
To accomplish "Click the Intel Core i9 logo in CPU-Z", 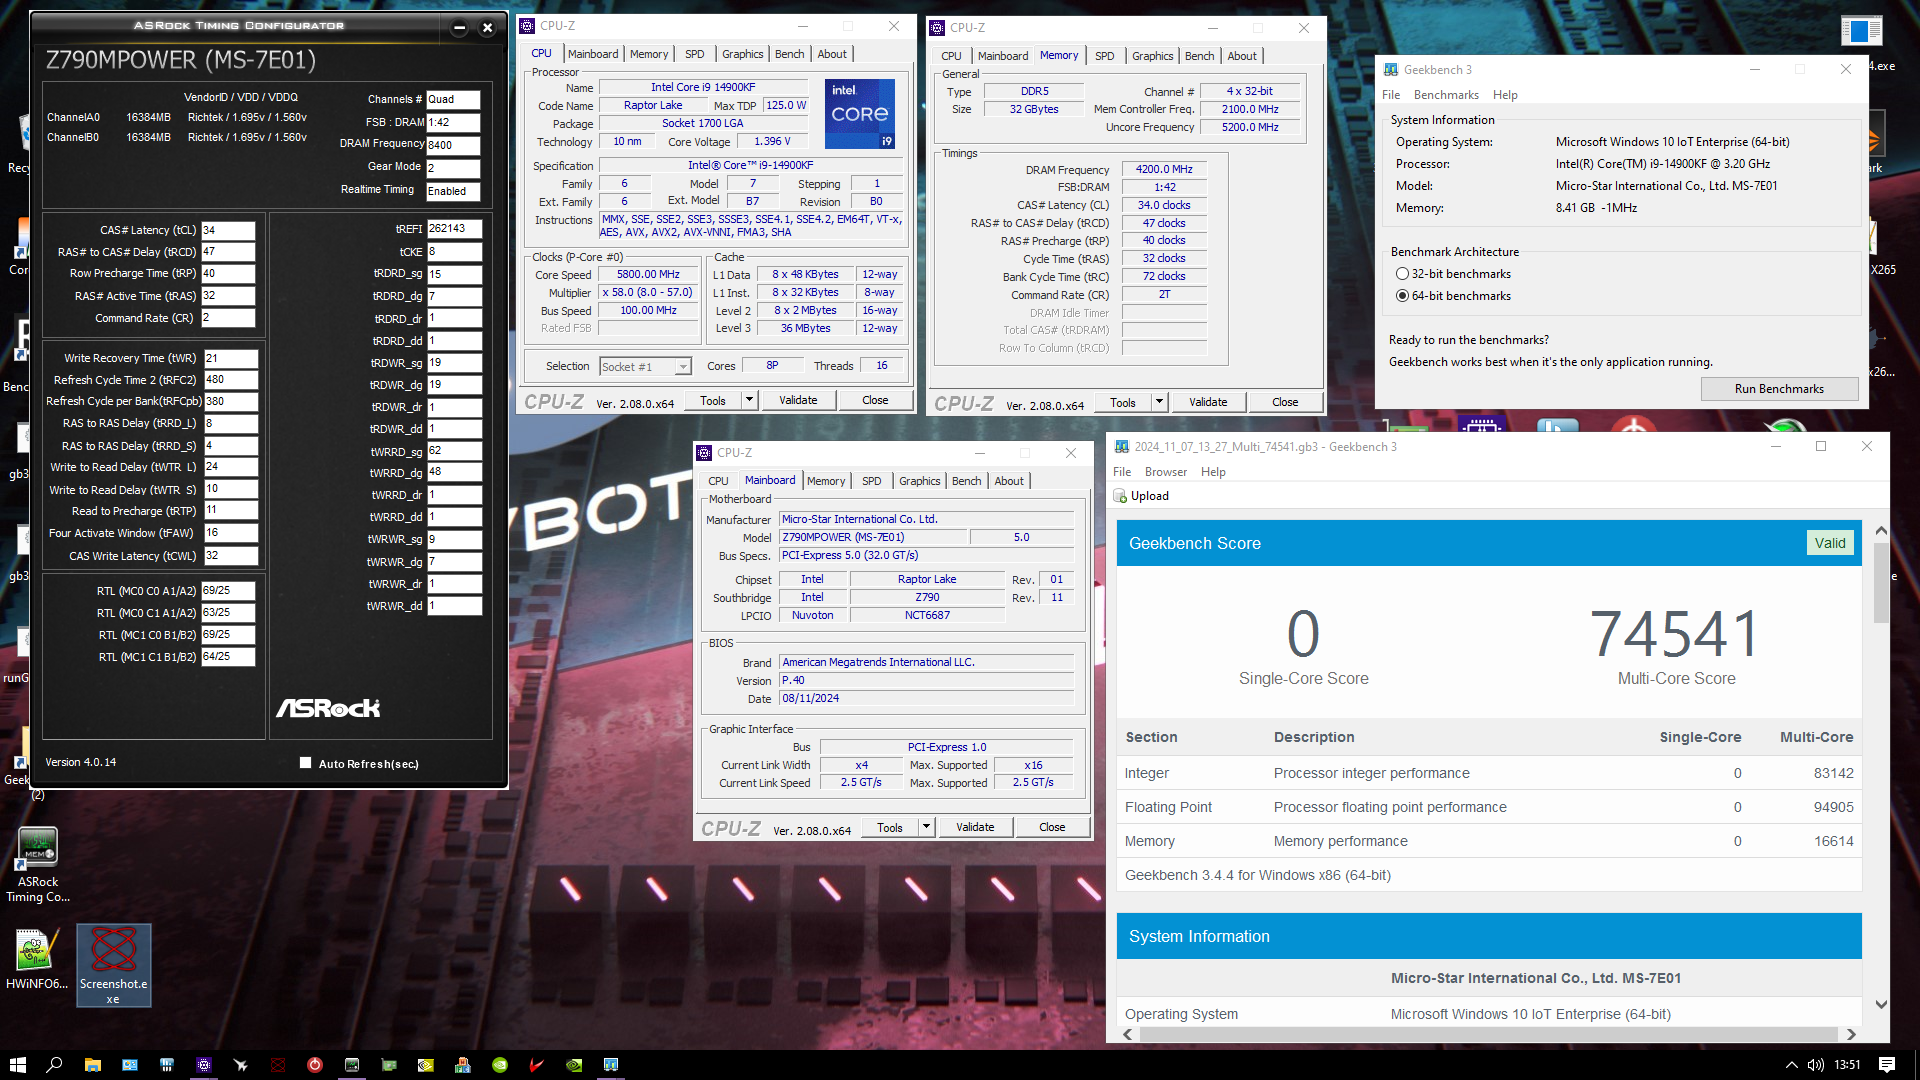I will [860, 114].
